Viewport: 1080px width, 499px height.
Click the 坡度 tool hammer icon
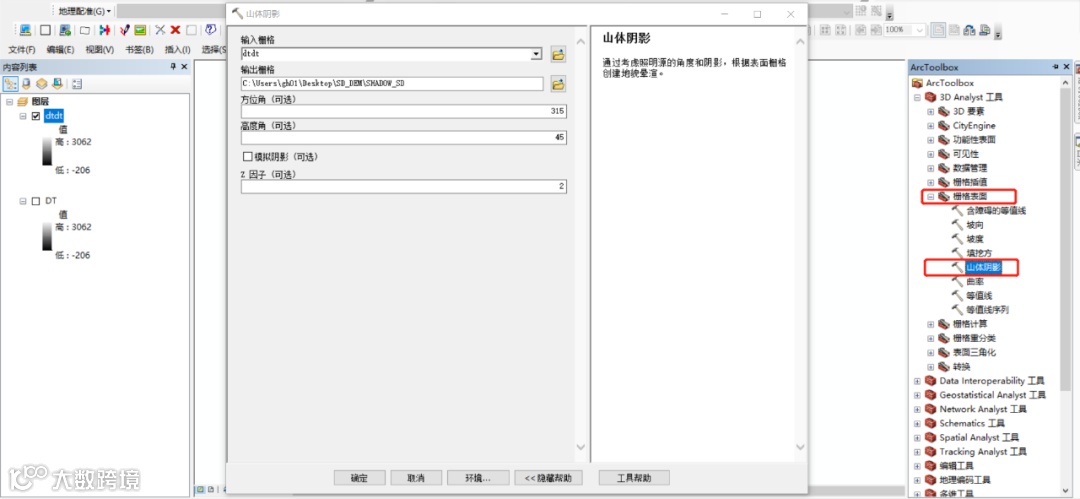point(957,238)
